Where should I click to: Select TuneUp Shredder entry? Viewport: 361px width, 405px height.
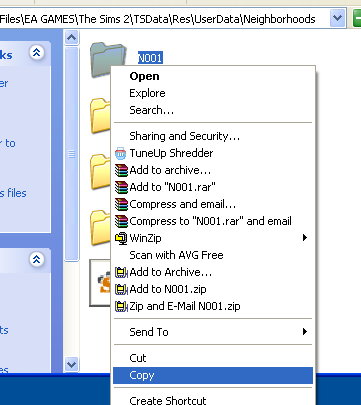213,153
